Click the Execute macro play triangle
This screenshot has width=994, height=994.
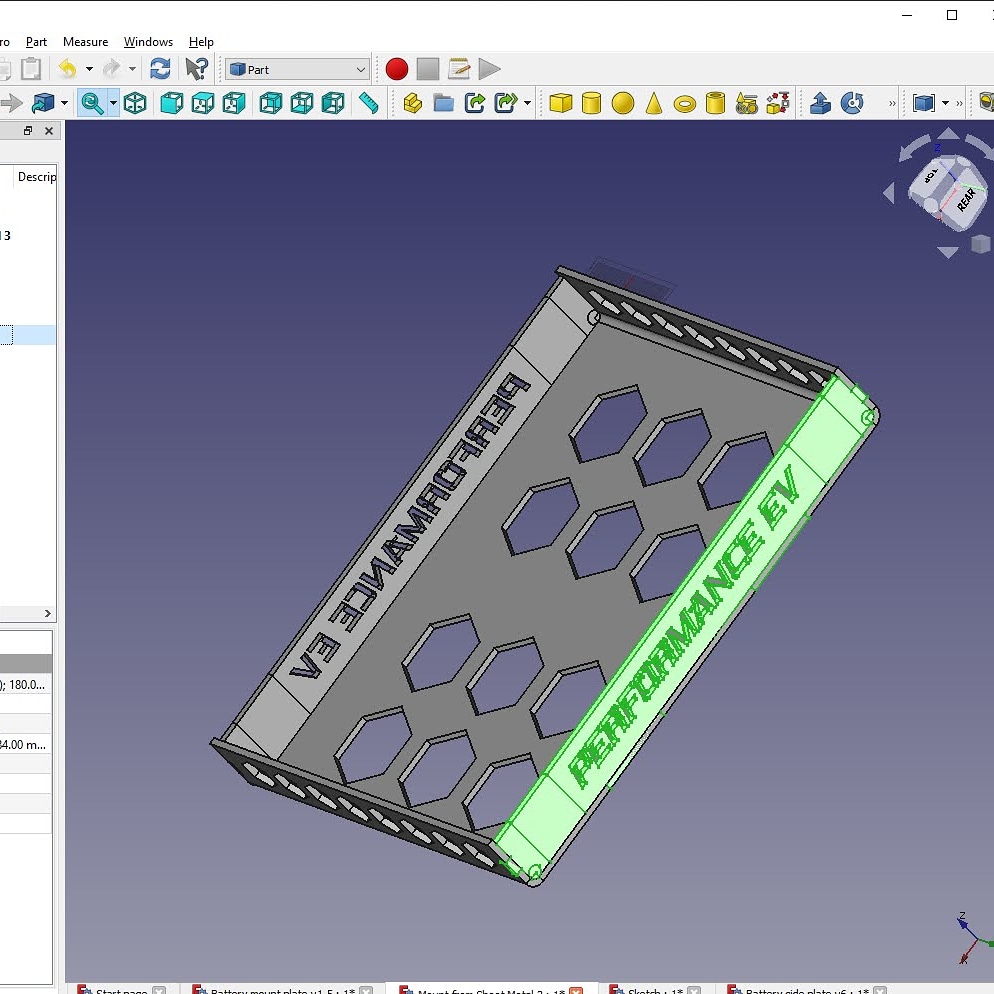489,69
